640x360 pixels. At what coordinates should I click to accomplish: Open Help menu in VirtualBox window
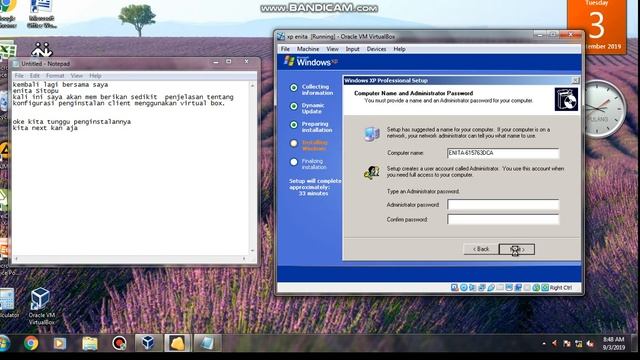click(x=400, y=49)
